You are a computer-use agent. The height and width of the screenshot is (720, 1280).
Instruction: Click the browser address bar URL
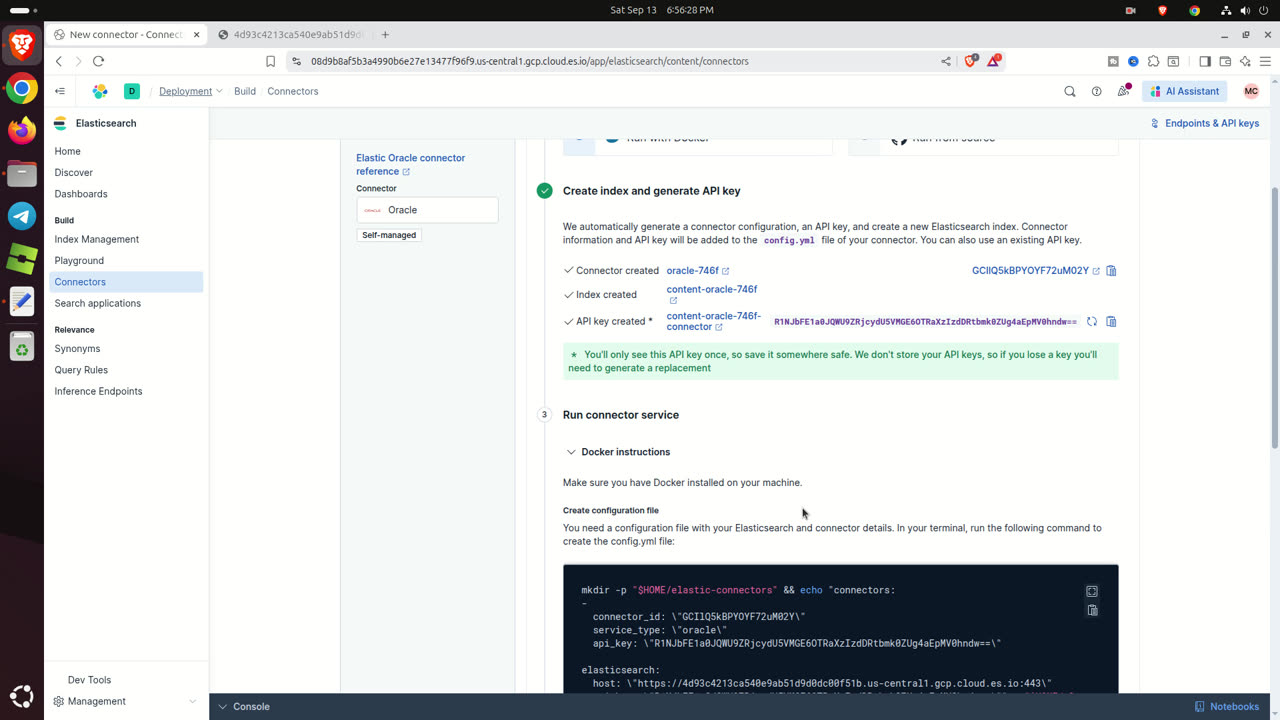[530, 61]
